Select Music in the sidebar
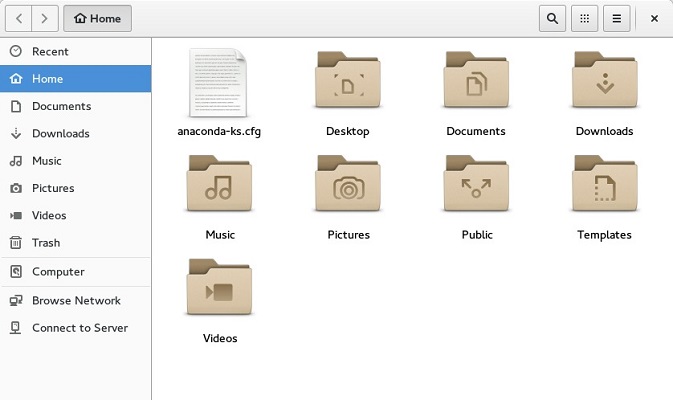The width and height of the screenshot is (673, 400). pyautogui.click(x=46, y=161)
